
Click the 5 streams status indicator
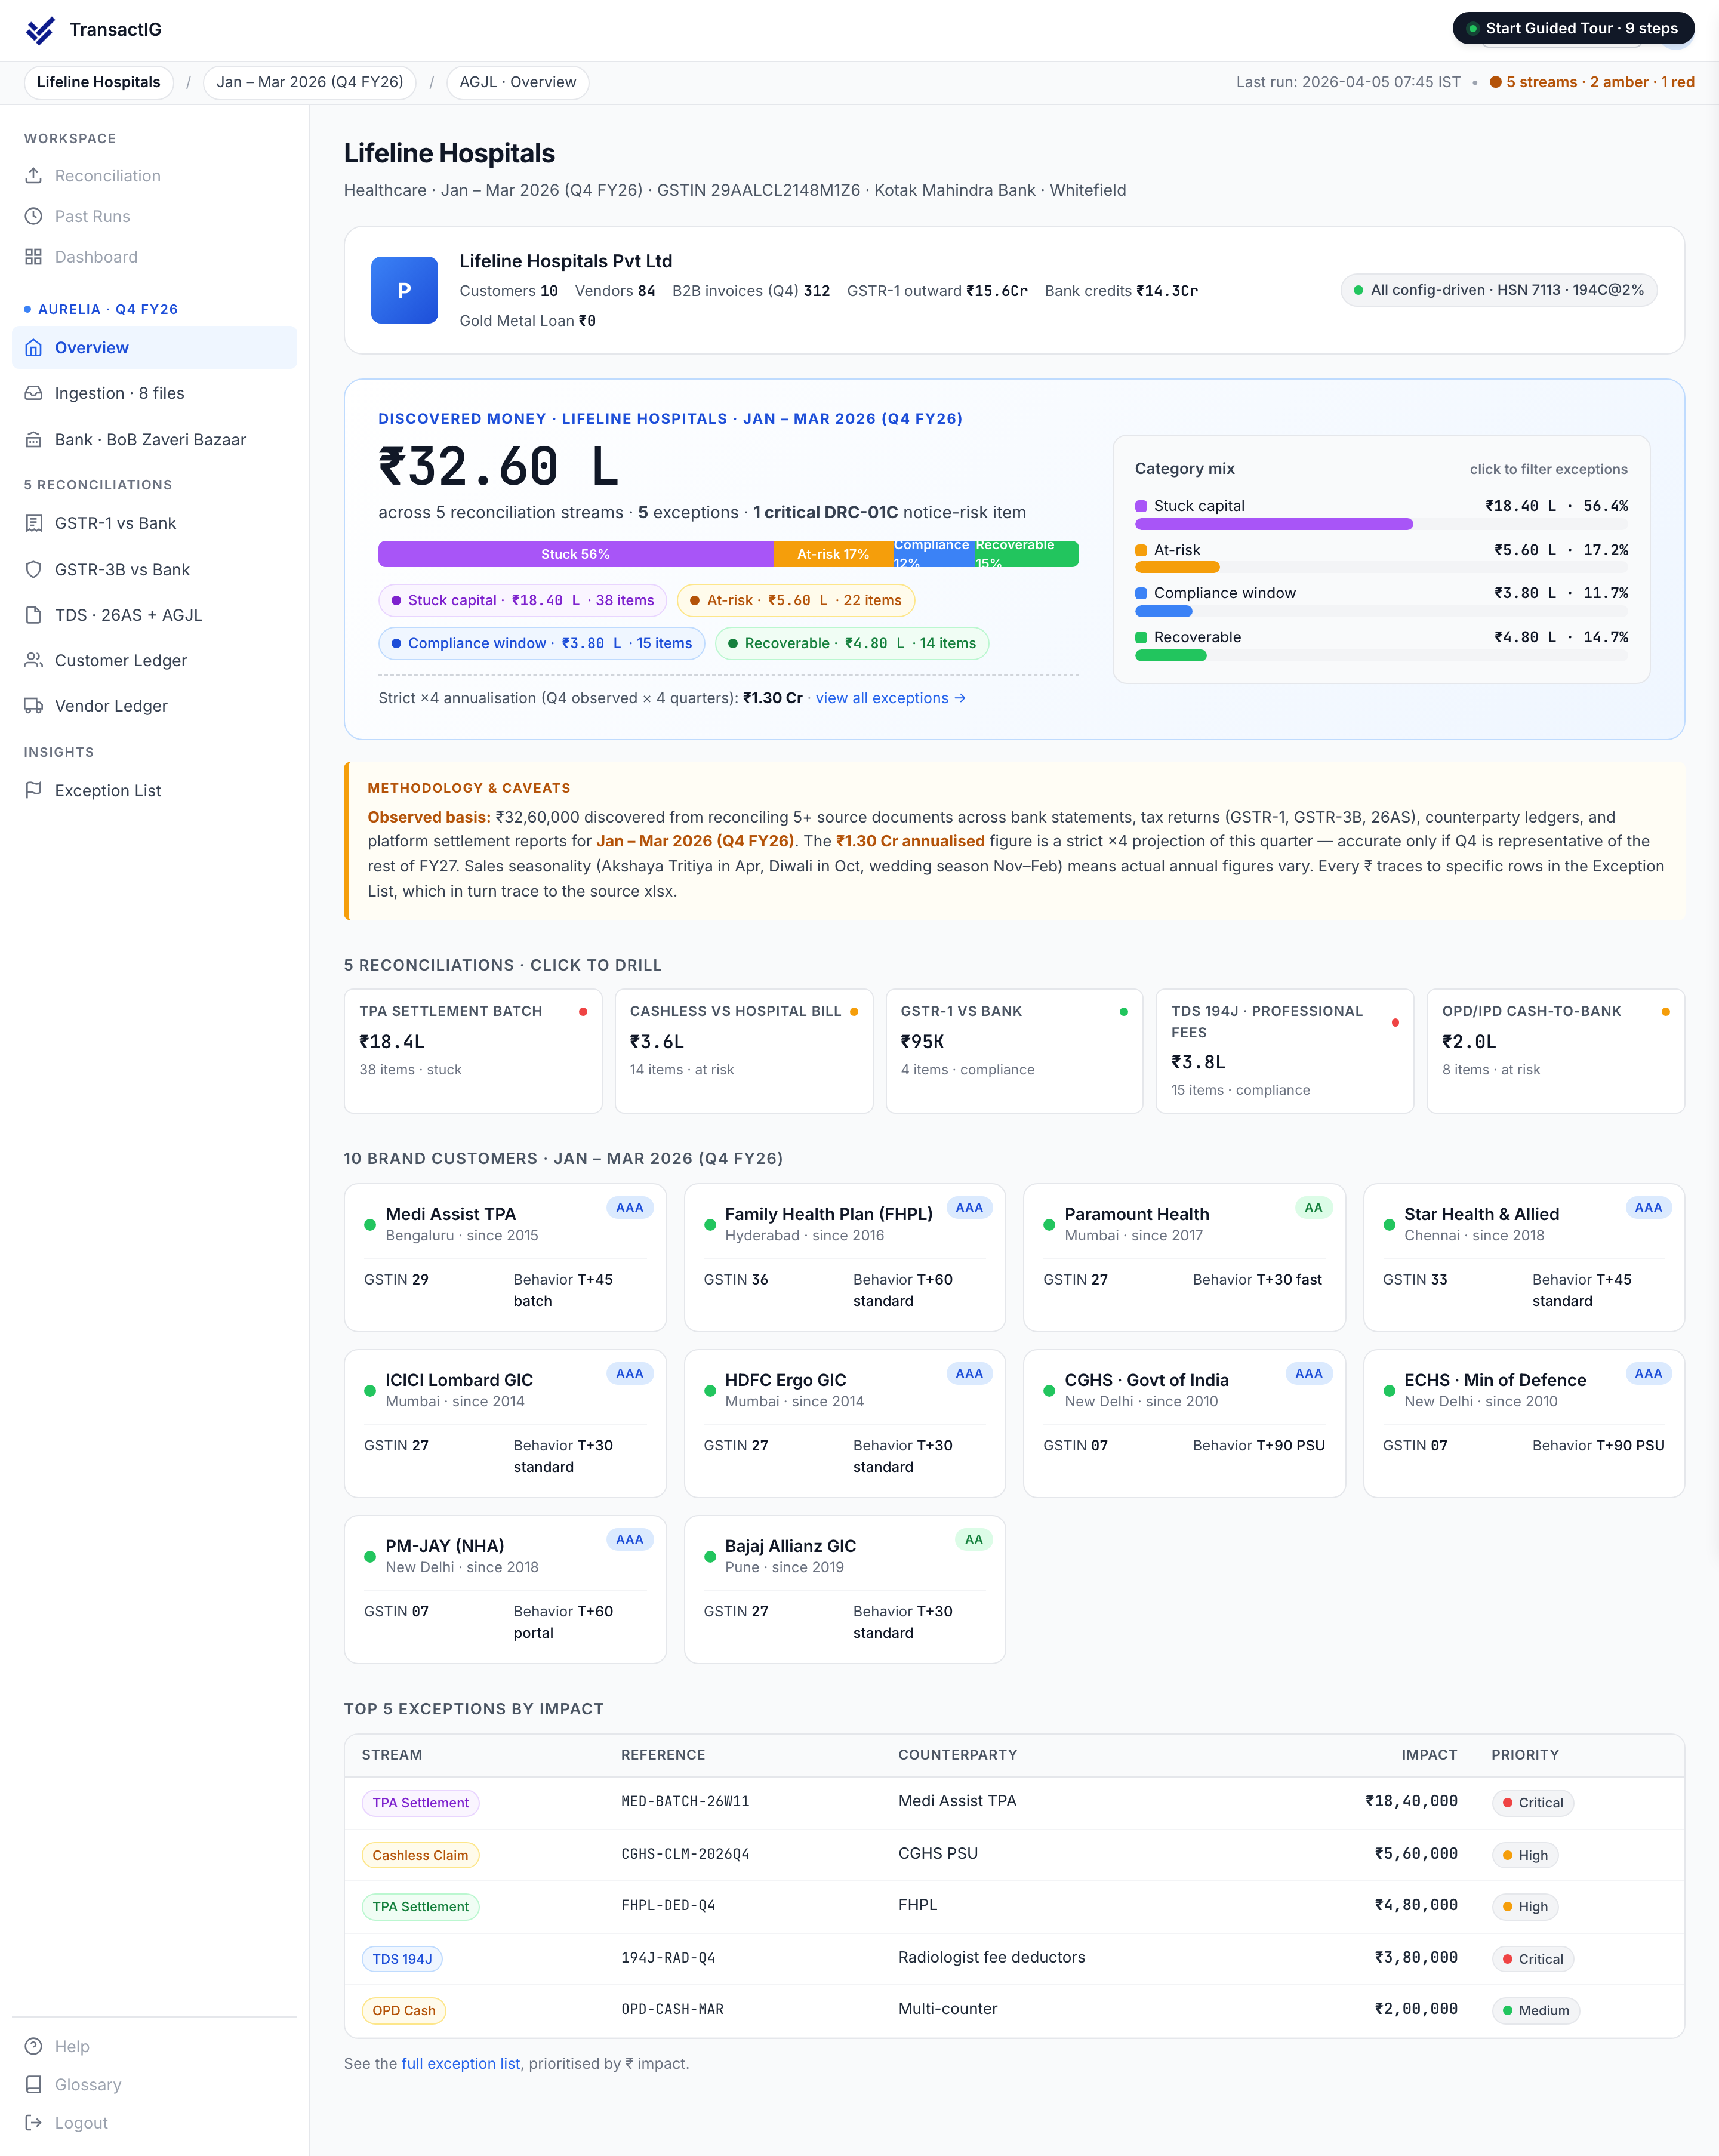click(x=1592, y=82)
